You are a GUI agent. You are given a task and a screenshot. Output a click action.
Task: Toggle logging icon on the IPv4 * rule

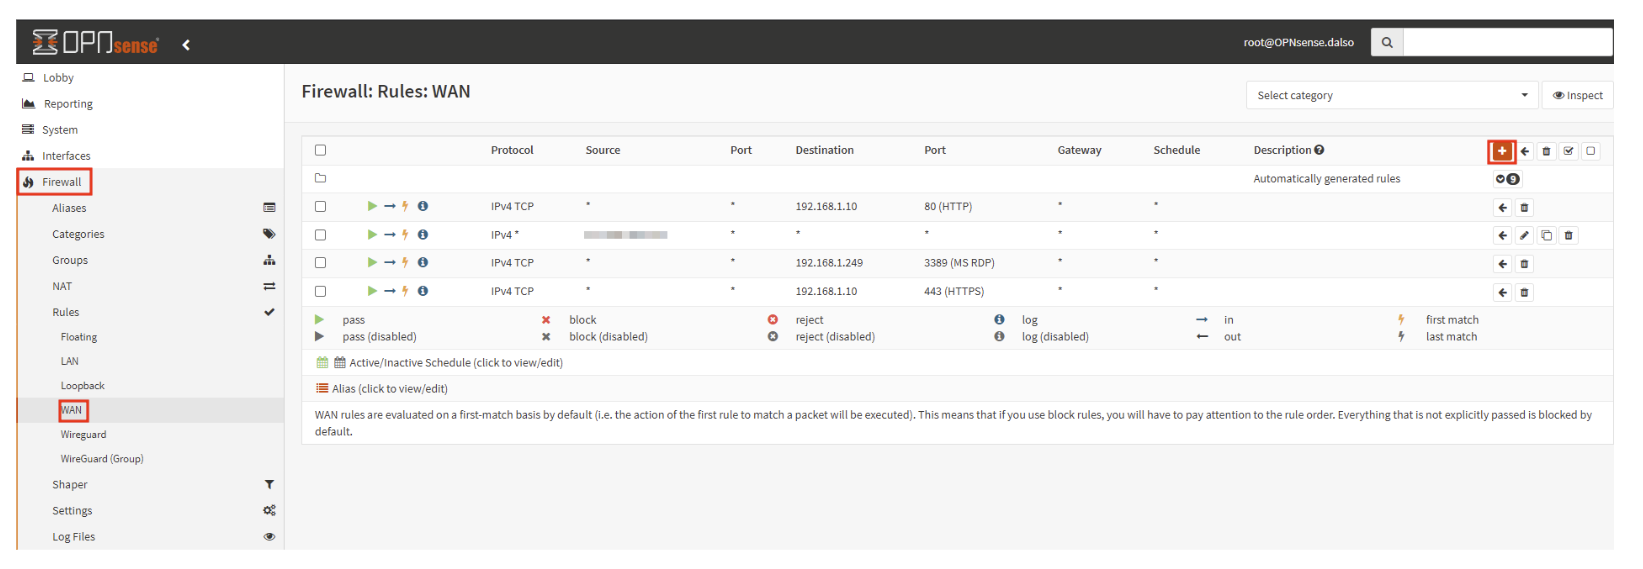click(423, 235)
